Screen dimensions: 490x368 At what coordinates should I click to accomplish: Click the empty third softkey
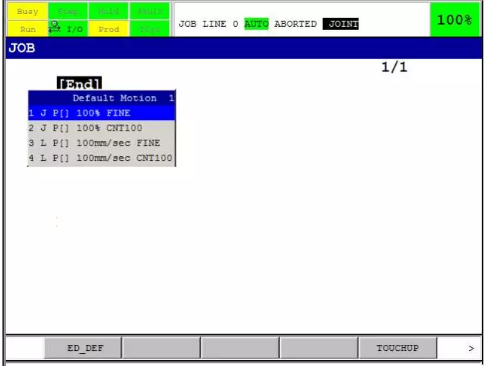tap(240, 348)
